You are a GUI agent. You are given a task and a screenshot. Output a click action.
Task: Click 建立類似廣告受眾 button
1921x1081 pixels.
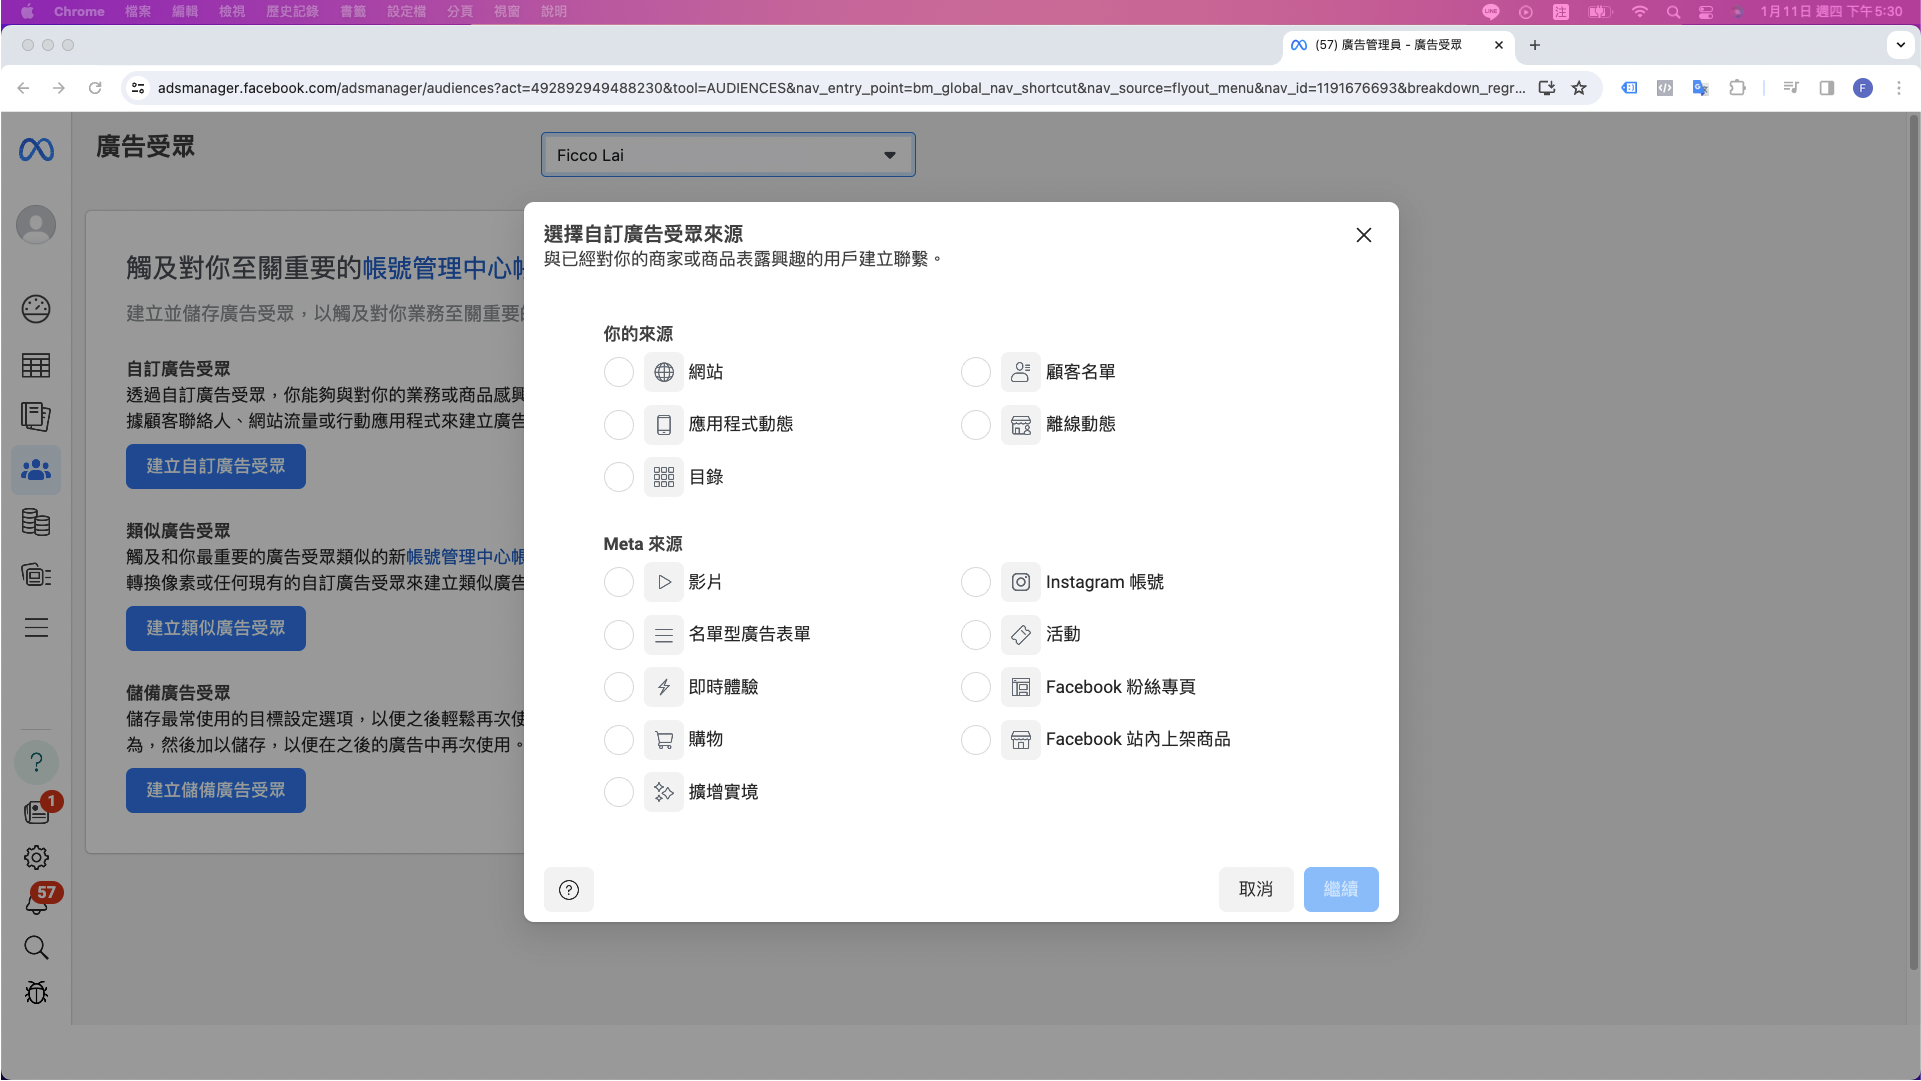(216, 629)
